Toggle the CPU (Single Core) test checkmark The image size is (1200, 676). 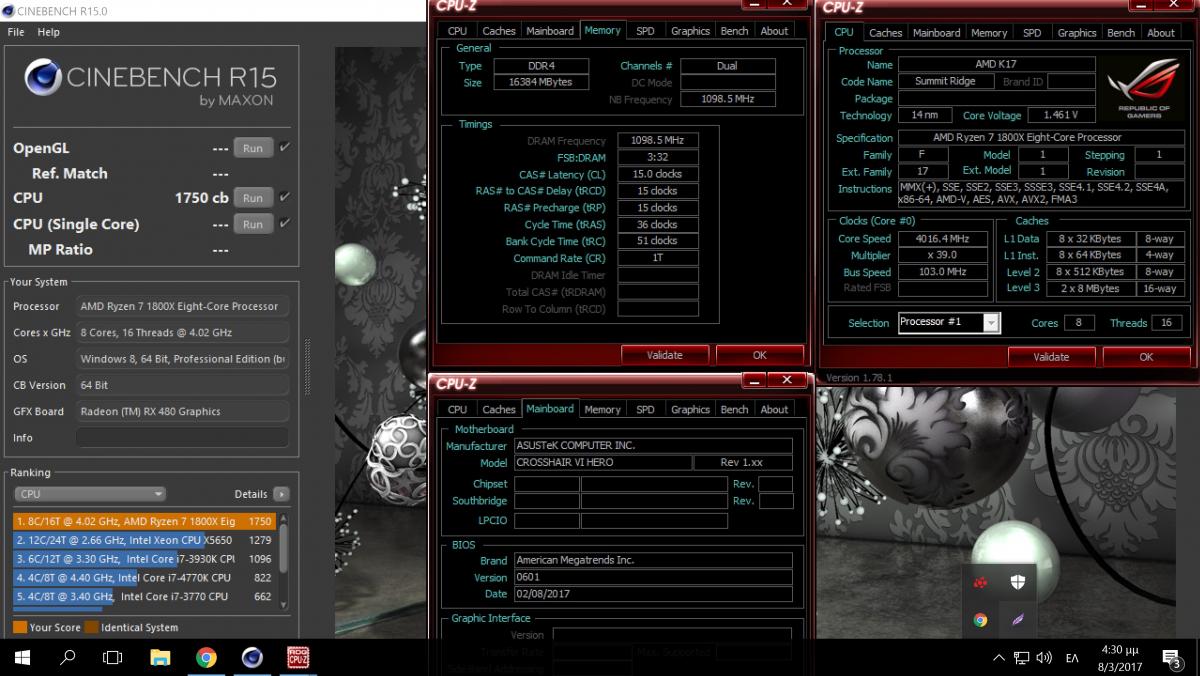click(284, 224)
